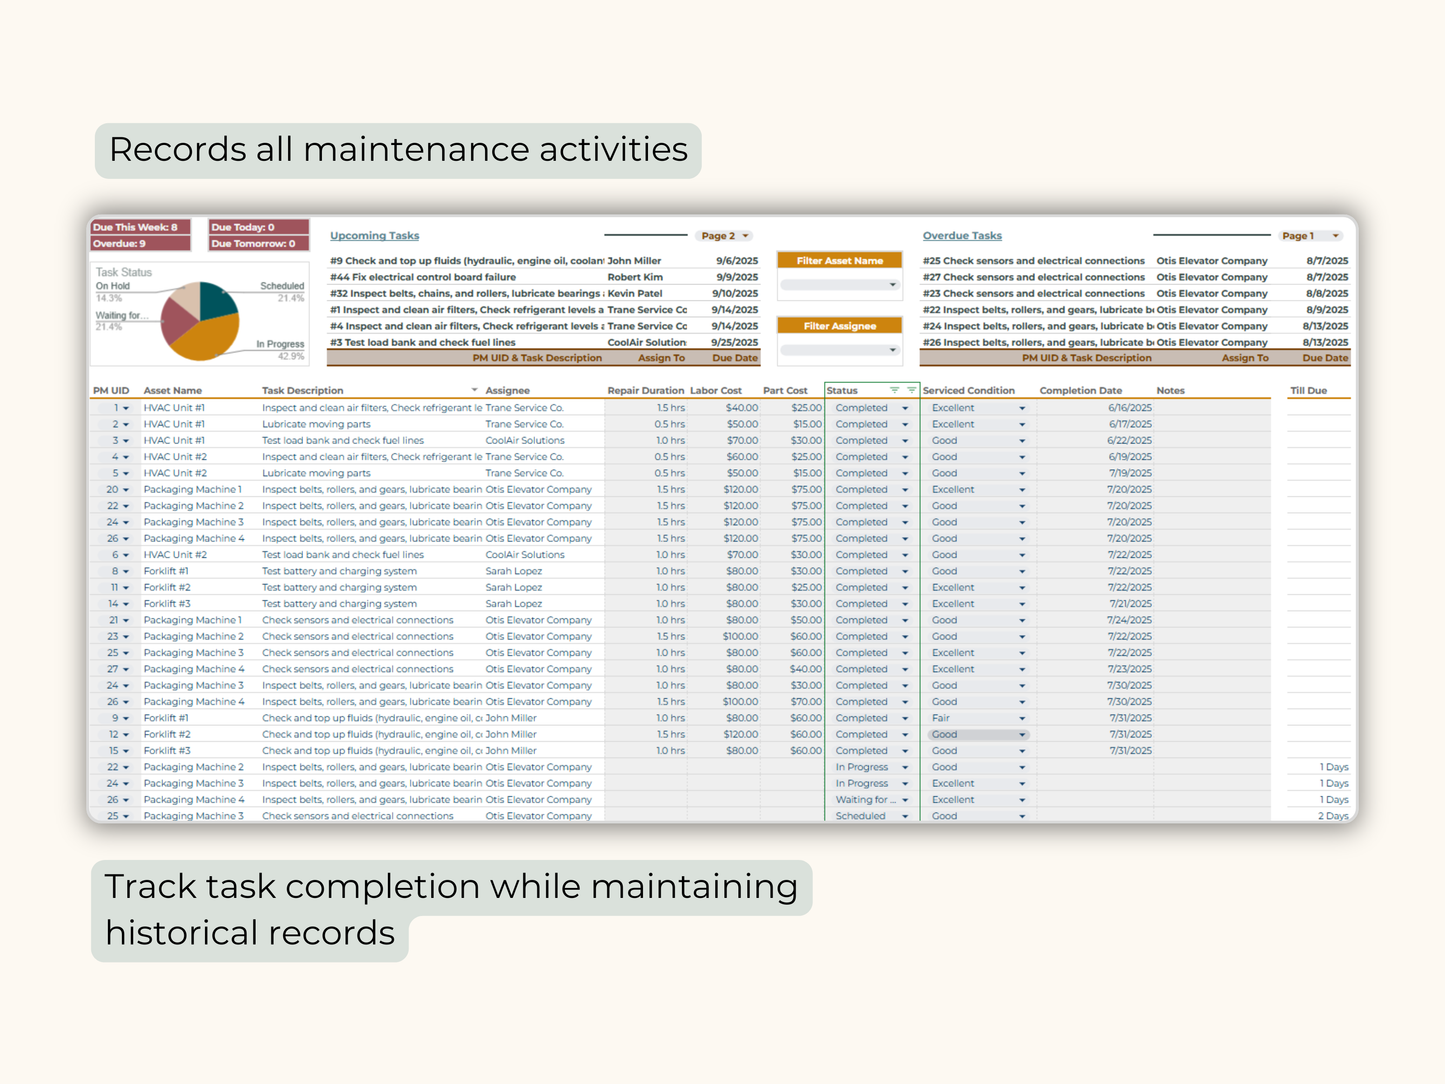Click the arrow next to the Fair condition
This screenshot has height=1084, width=1445.
coord(1022,718)
